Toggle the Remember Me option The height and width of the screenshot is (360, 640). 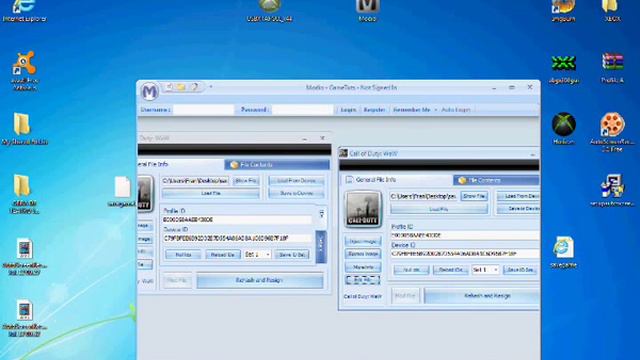pyautogui.click(x=411, y=110)
